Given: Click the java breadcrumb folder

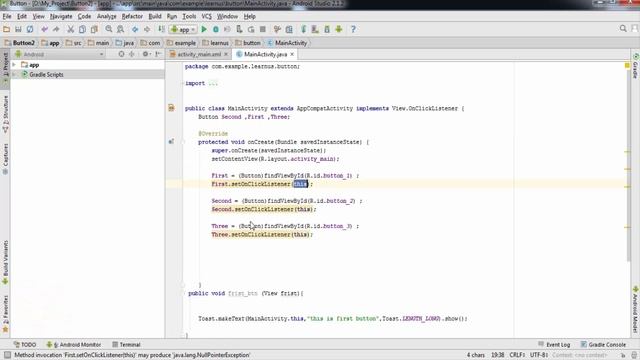Looking at the screenshot, I should (x=124, y=43).
